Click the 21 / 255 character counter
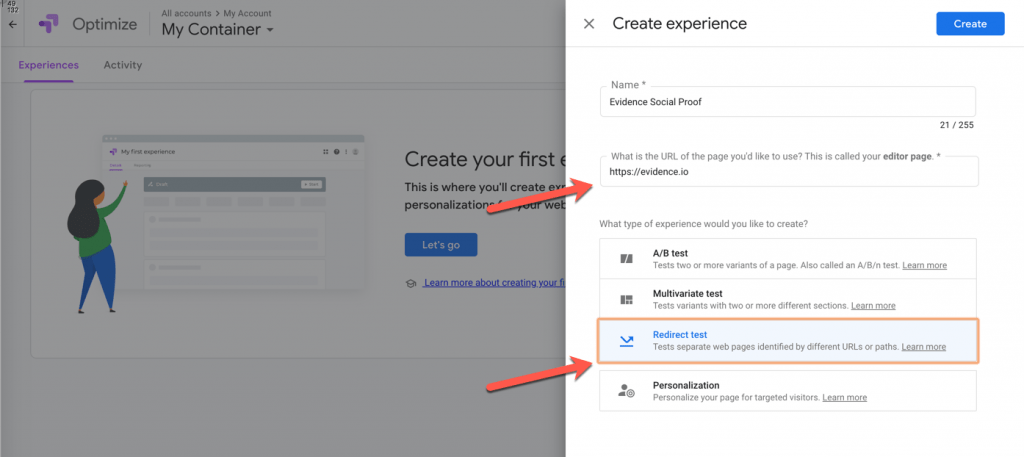 (956, 125)
